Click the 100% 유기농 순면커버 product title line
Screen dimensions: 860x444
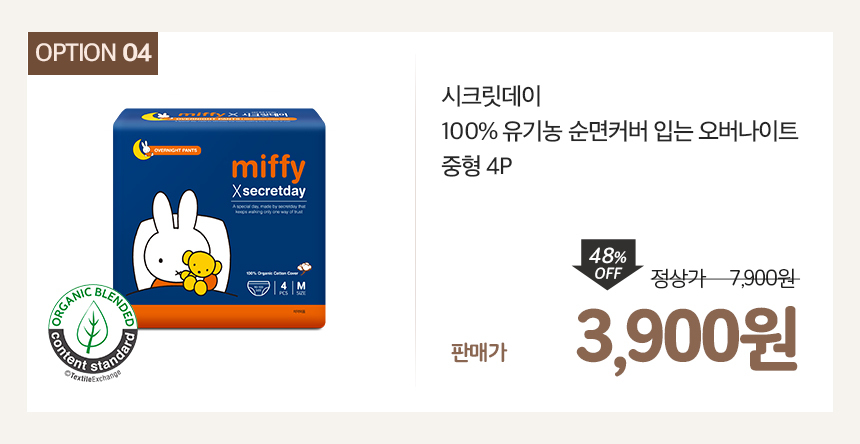click(x=620, y=132)
